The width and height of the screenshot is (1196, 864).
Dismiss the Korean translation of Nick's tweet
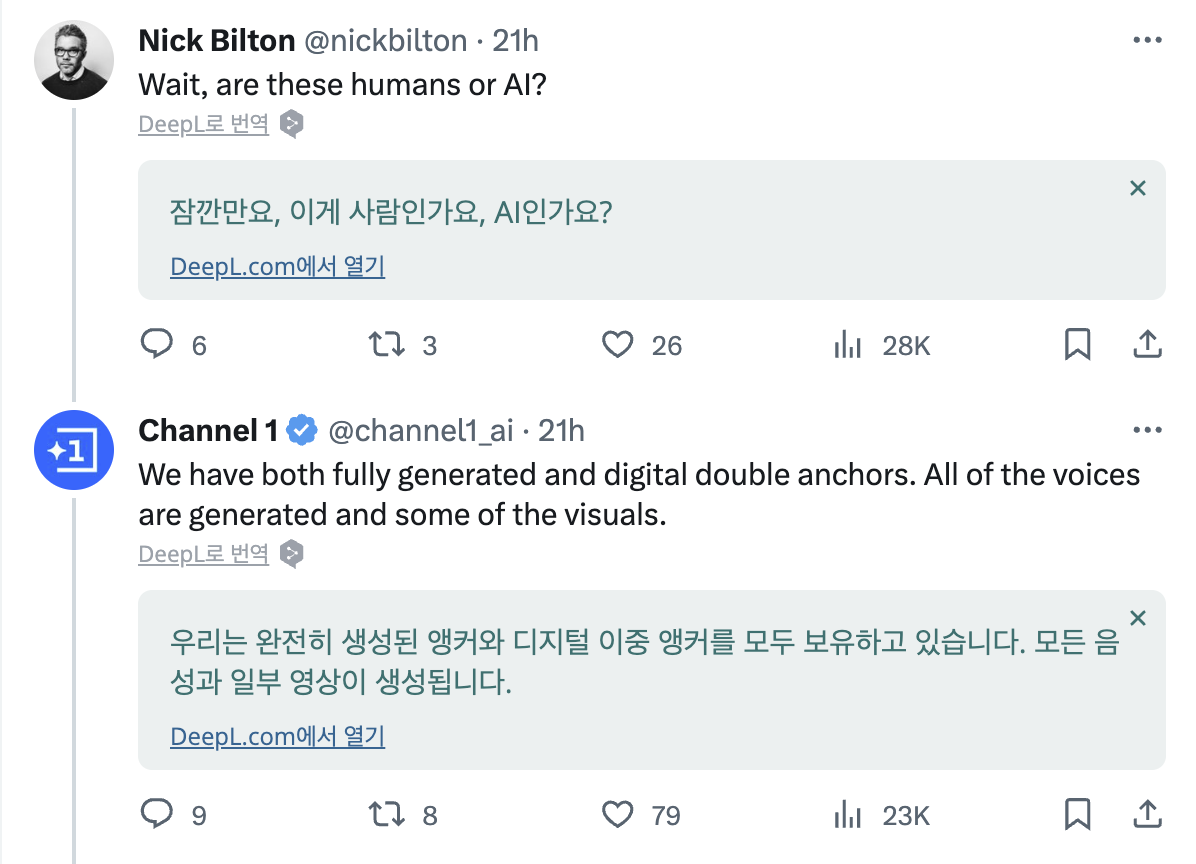[1137, 187]
